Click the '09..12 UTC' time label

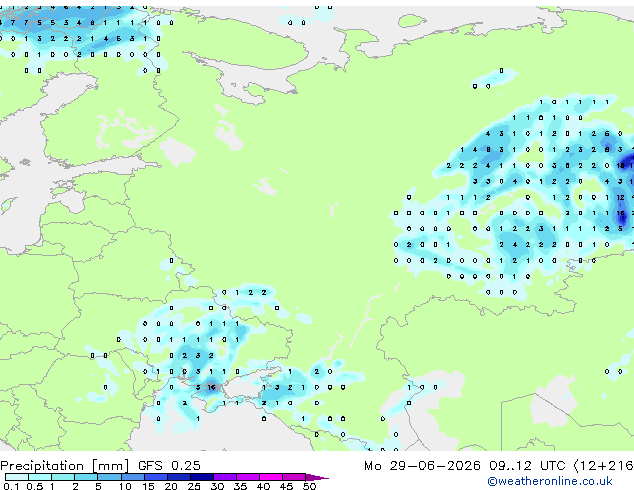tap(526, 466)
